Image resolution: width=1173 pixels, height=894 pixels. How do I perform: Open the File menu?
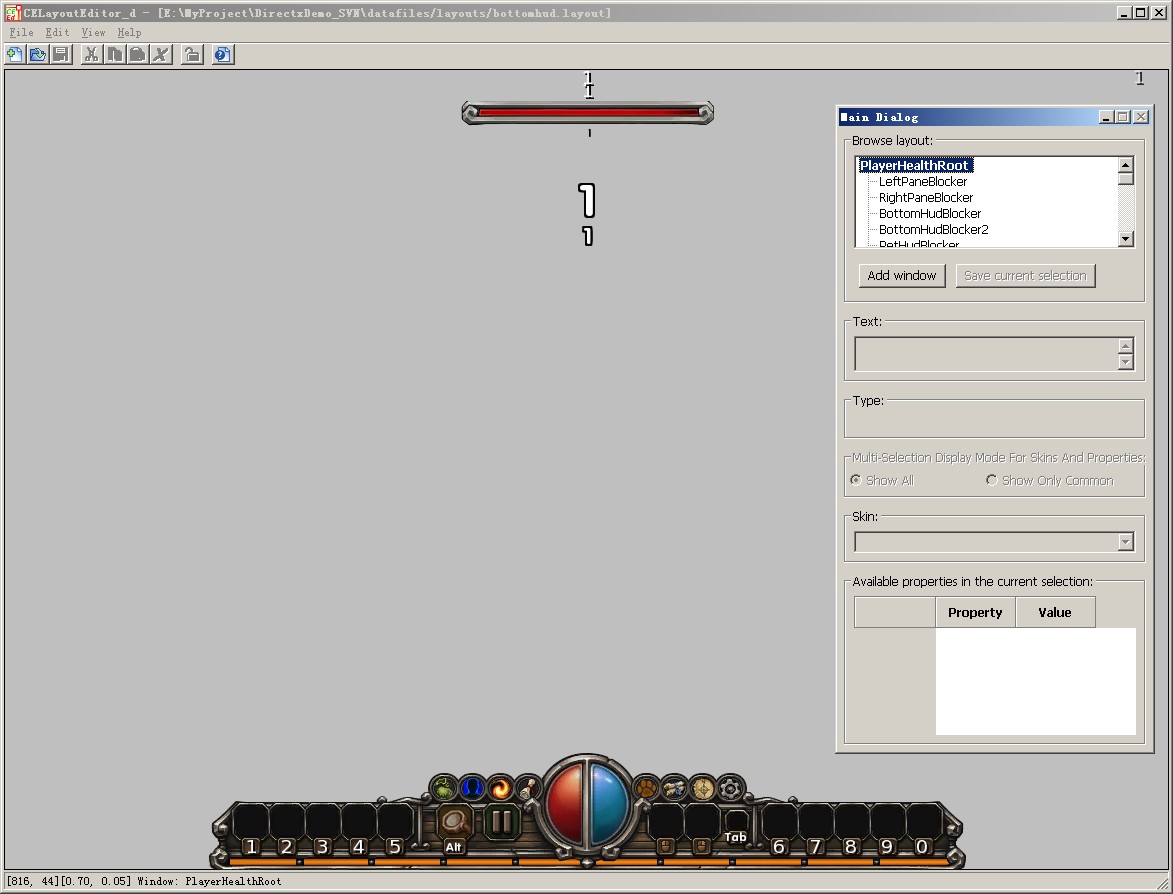point(21,32)
